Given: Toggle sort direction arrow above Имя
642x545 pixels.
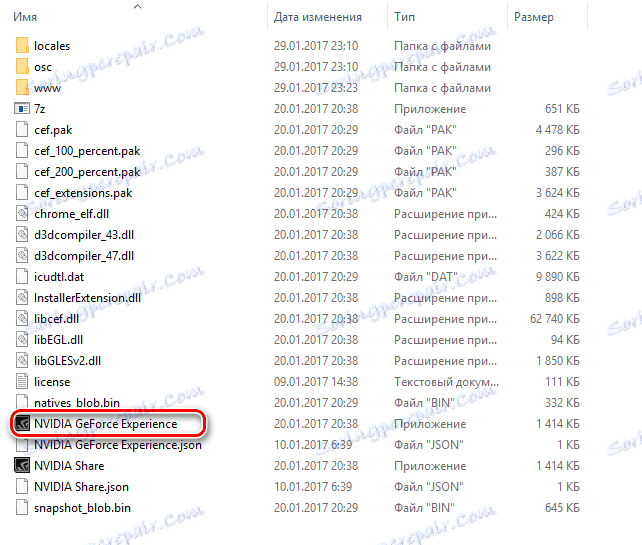Looking at the screenshot, I should [138, 6].
